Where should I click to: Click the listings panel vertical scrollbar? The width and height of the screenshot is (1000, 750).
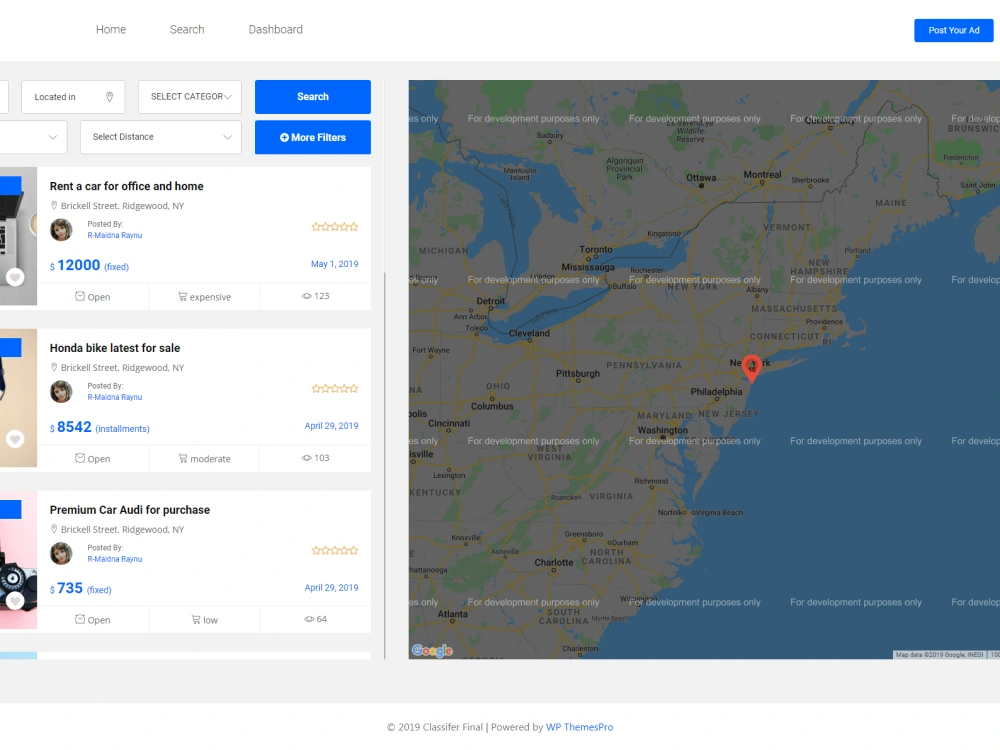[x=385, y=466]
